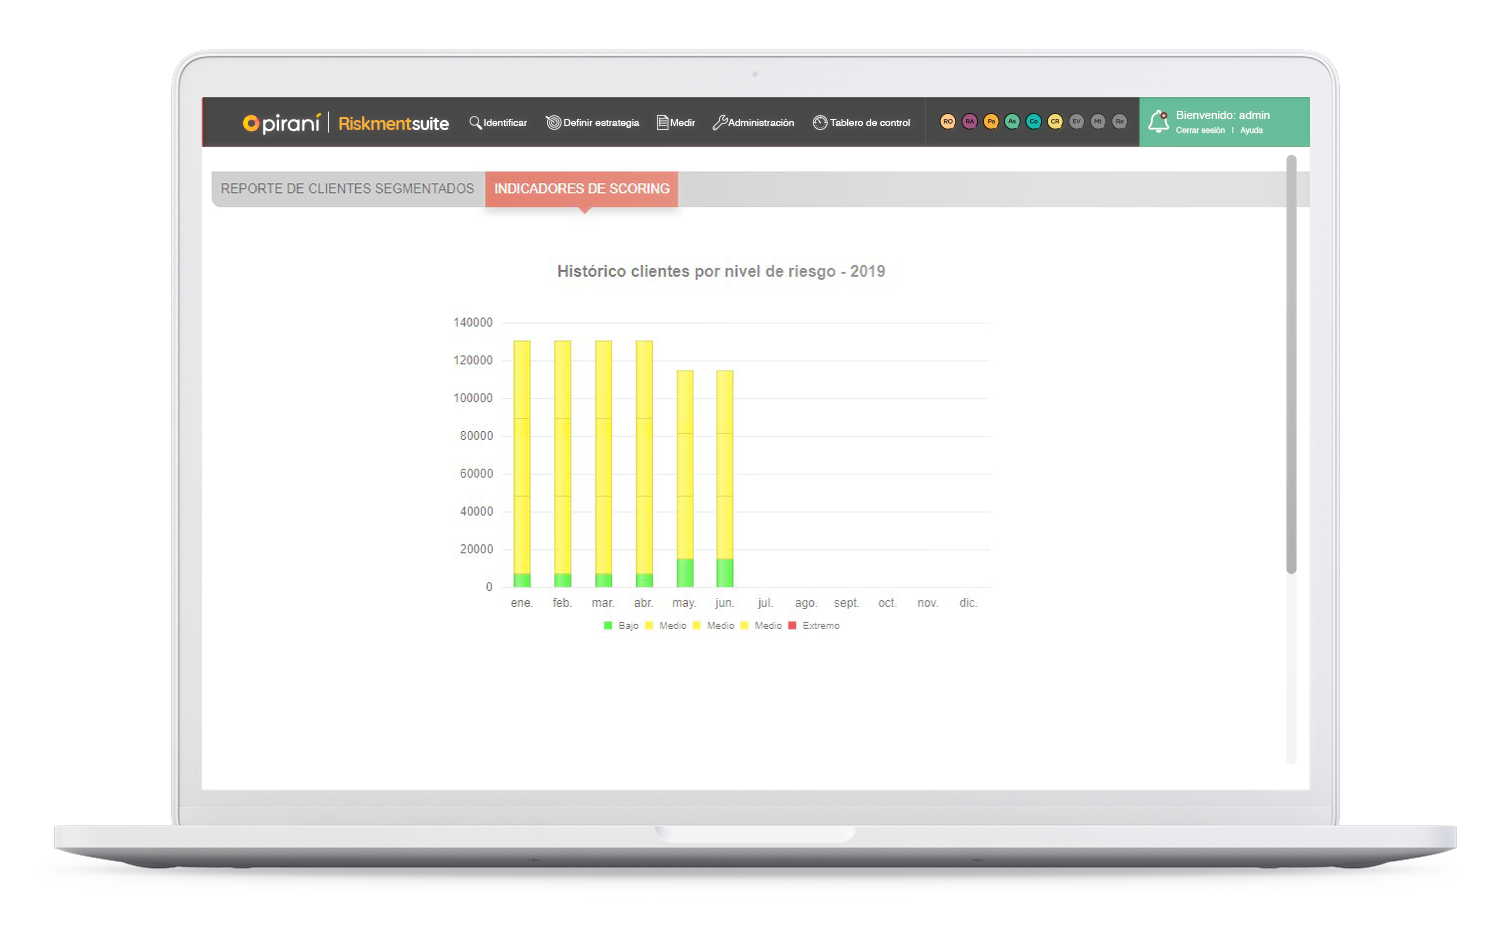Select the gray EV module circle

(x=1076, y=122)
